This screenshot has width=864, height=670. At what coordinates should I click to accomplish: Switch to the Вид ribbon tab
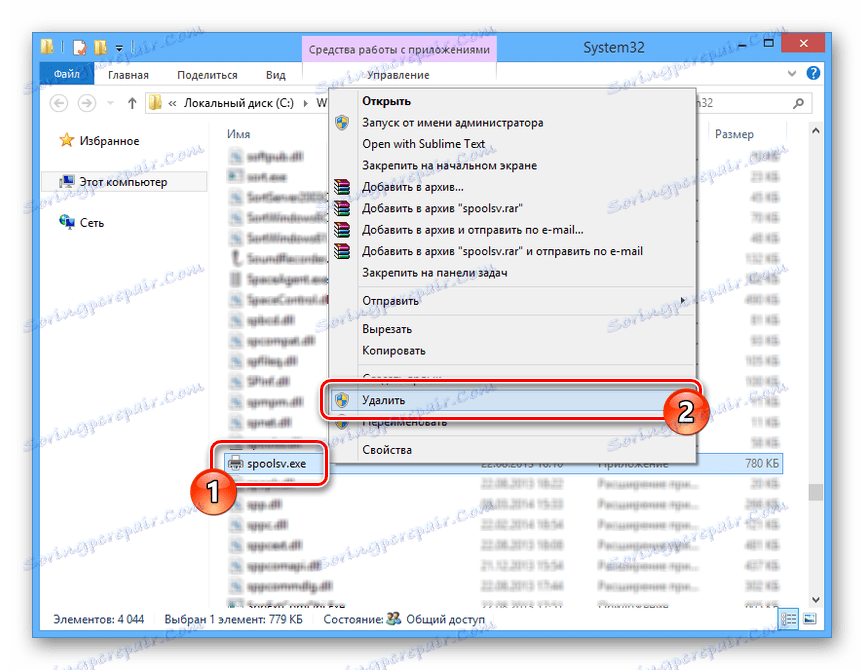(x=276, y=75)
